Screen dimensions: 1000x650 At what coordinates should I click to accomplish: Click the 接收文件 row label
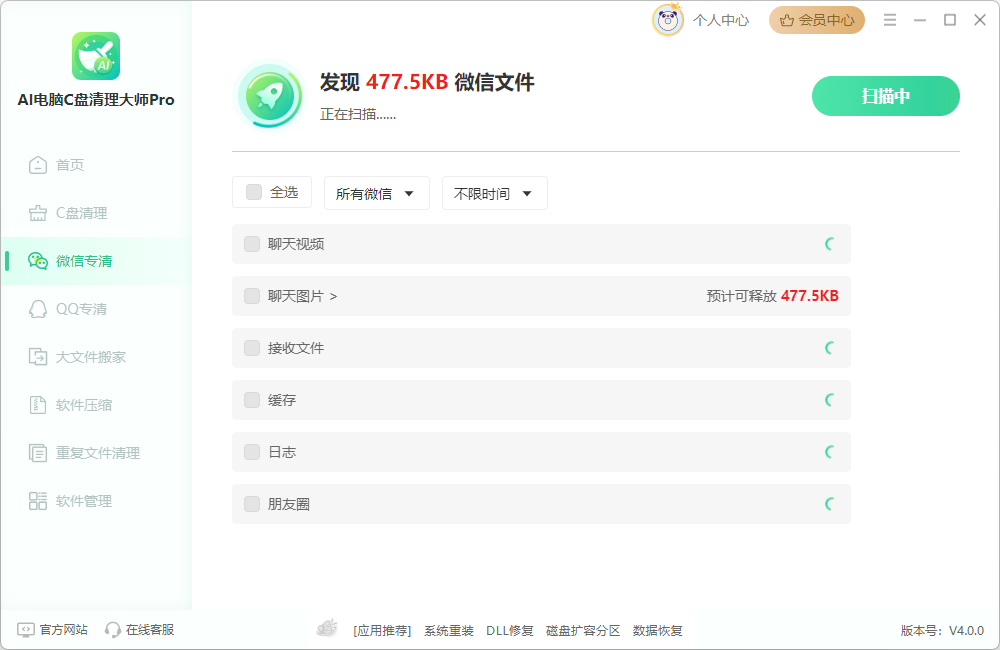pos(296,348)
